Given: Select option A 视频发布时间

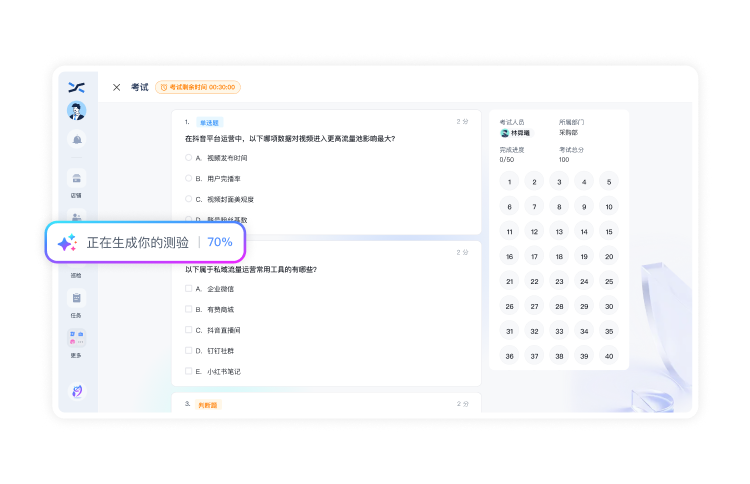Looking at the screenshot, I should pyautogui.click(x=188, y=158).
